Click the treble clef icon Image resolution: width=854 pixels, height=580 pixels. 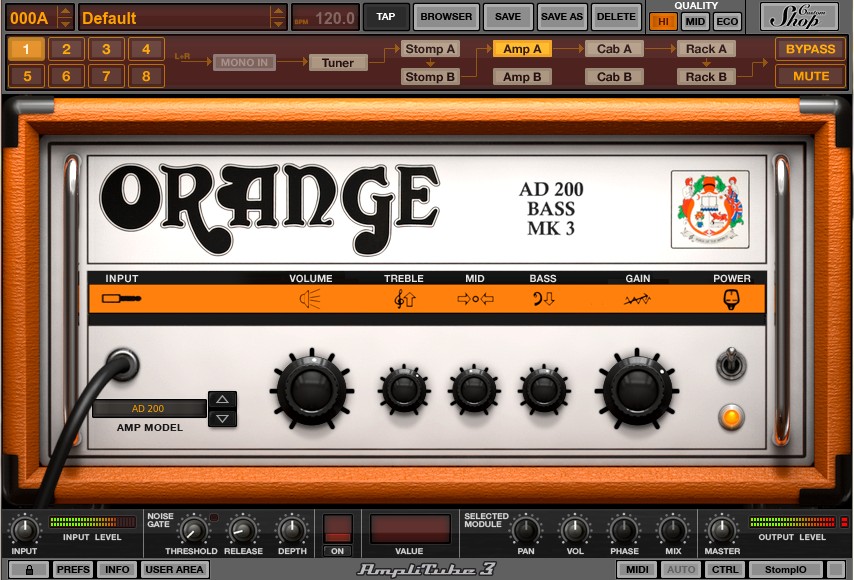(404, 298)
